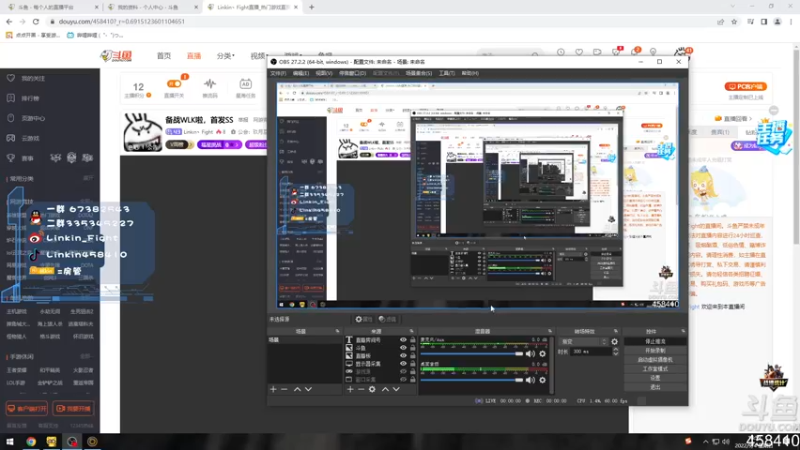Lock the 斗鱼 image source
Viewport: 800px width, 450px height.
[x=413, y=347]
